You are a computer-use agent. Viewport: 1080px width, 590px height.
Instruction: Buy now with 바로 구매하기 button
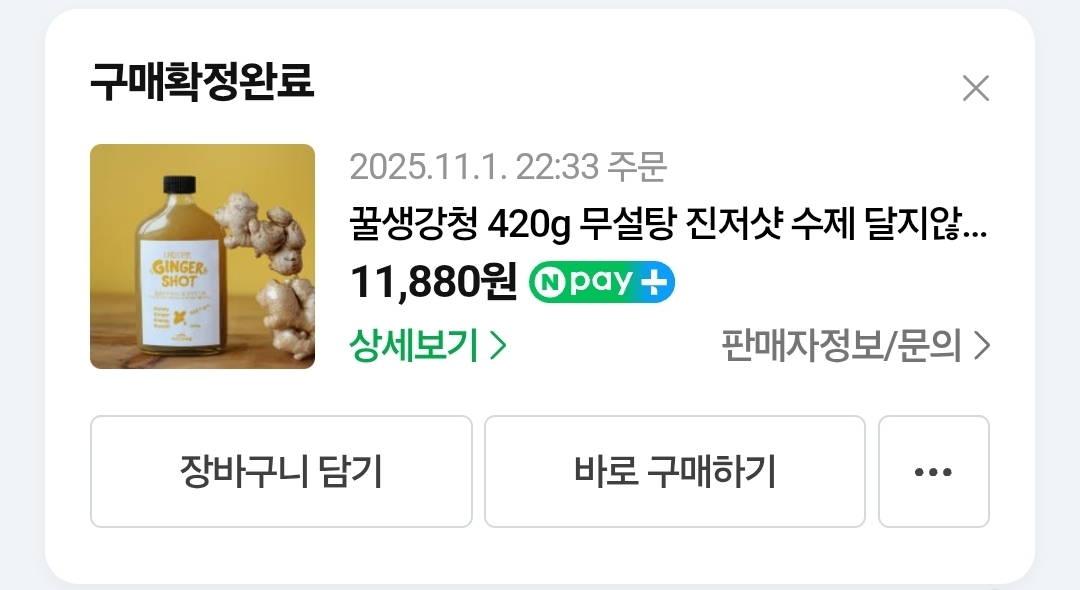click(x=674, y=472)
